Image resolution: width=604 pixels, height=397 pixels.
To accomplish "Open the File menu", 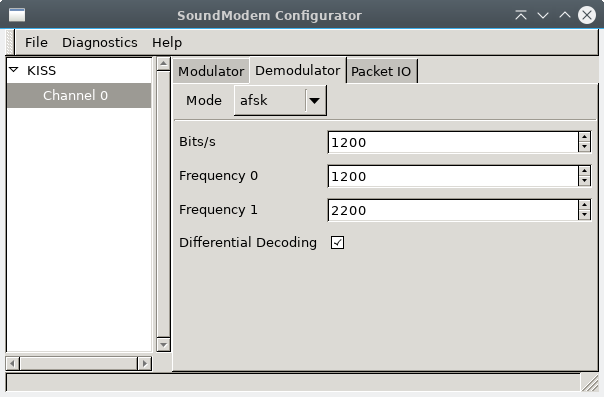I will click(36, 42).
